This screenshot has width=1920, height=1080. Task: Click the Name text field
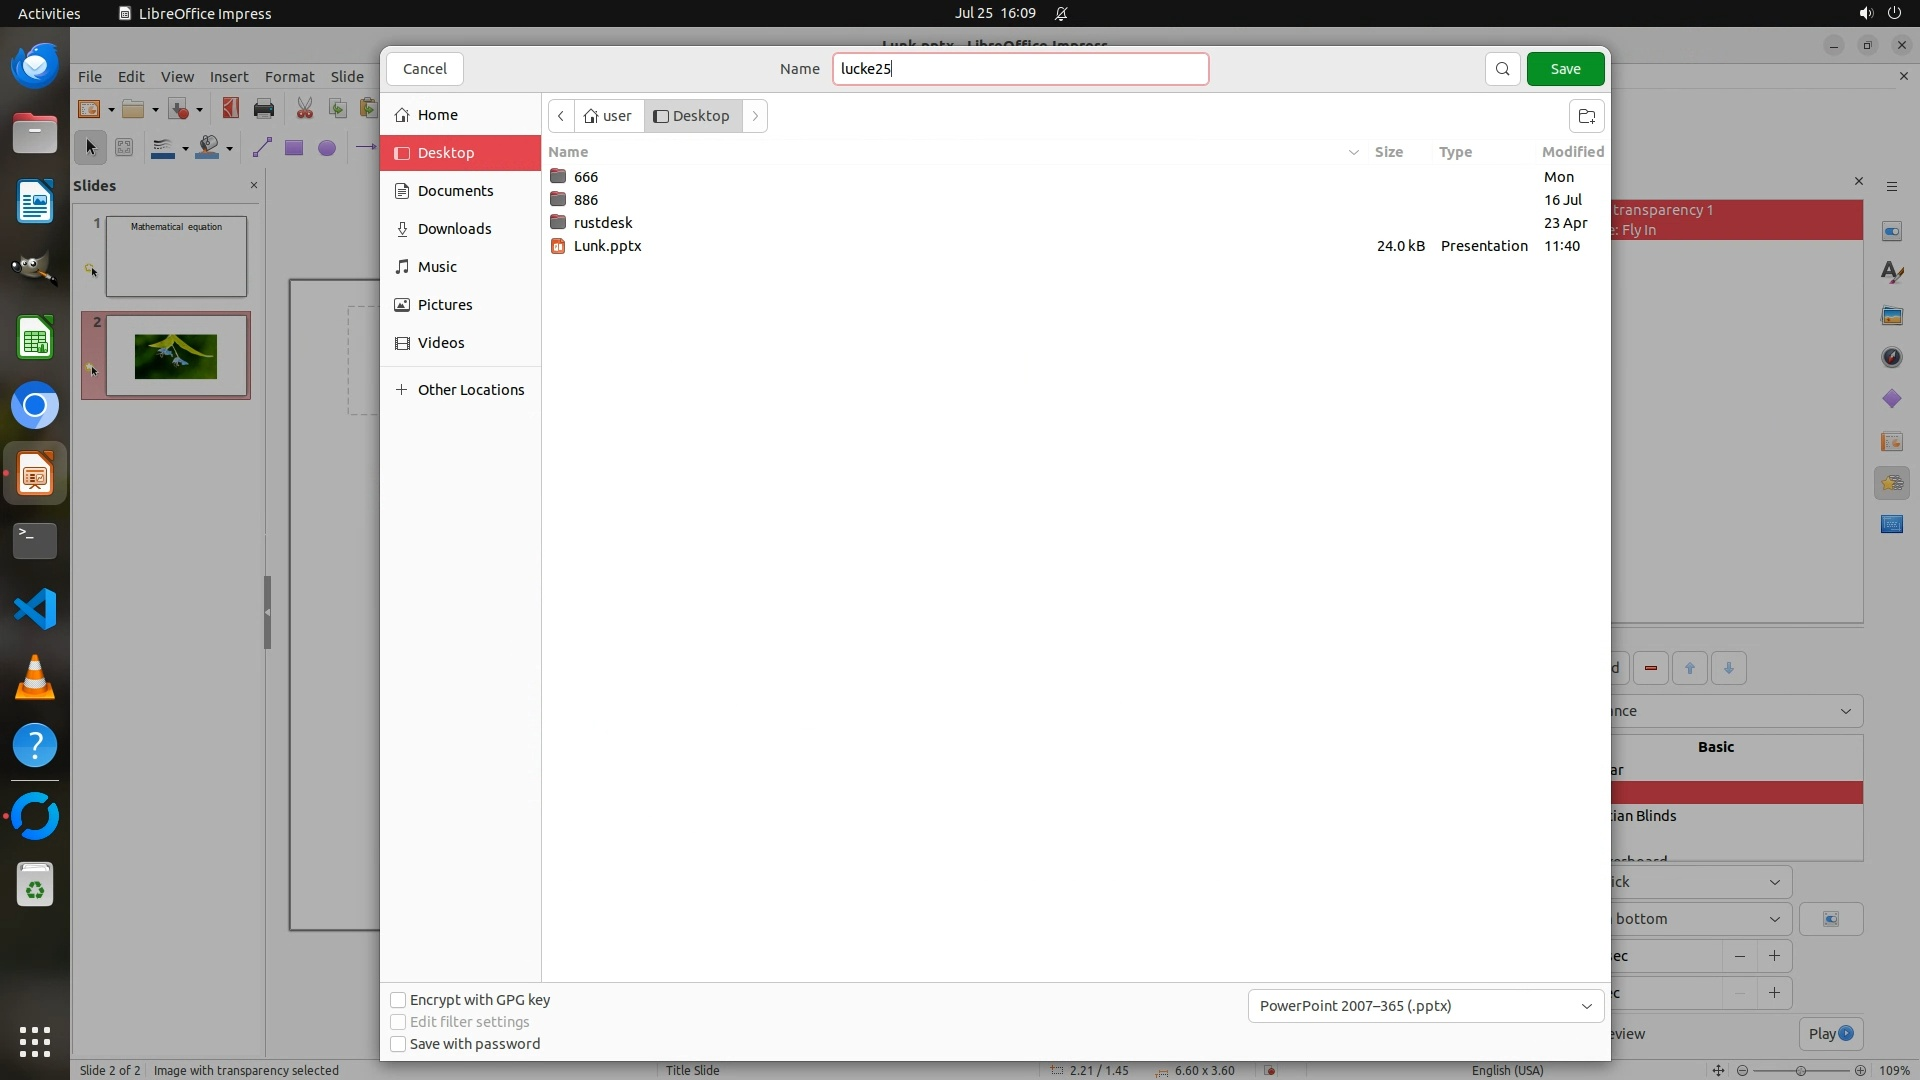[x=1020, y=69]
